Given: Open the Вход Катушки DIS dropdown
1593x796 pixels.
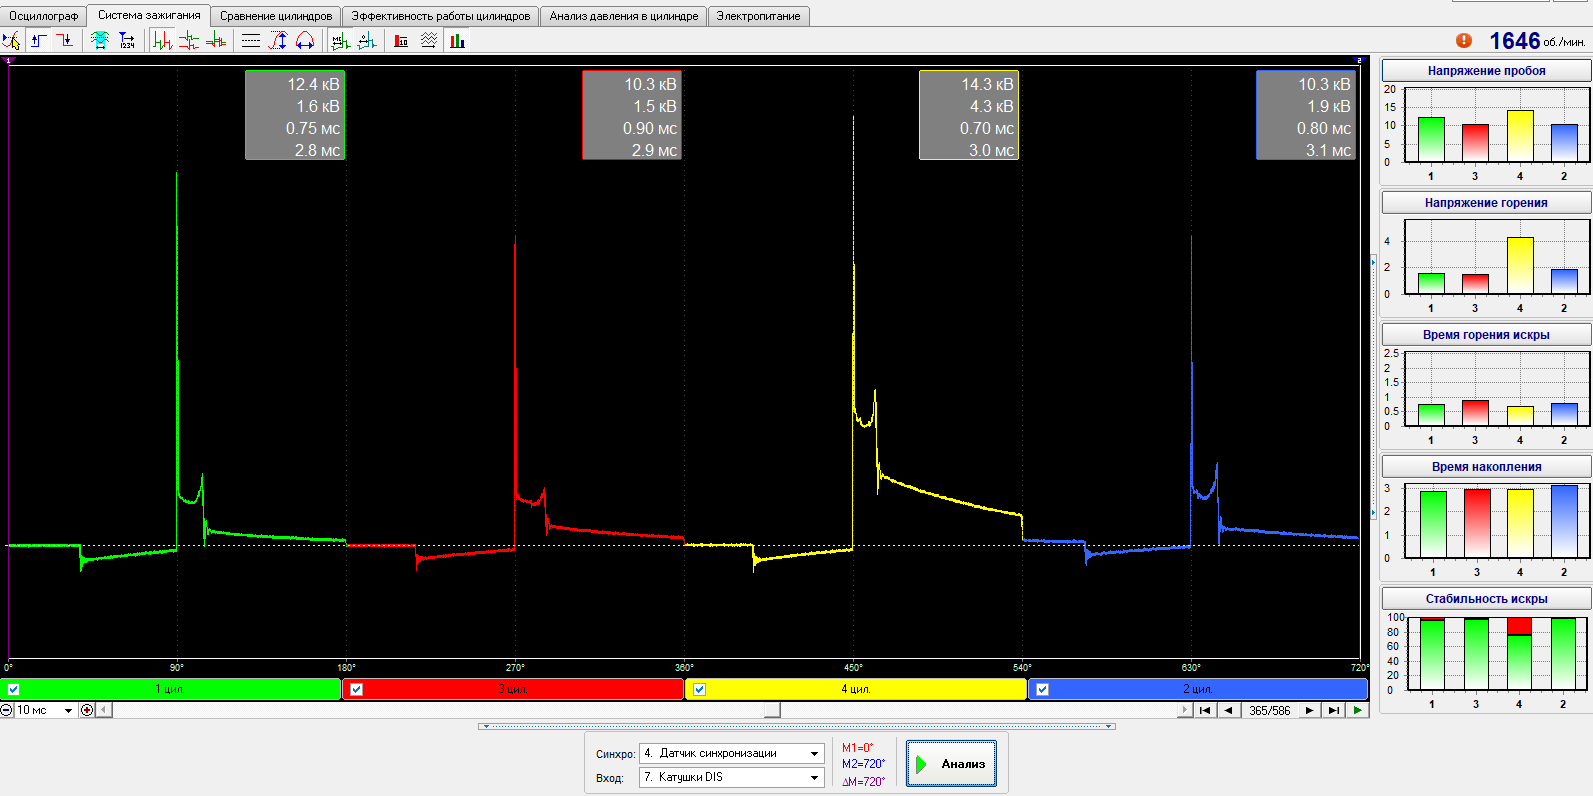Looking at the screenshot, I should tap(732, 777).
